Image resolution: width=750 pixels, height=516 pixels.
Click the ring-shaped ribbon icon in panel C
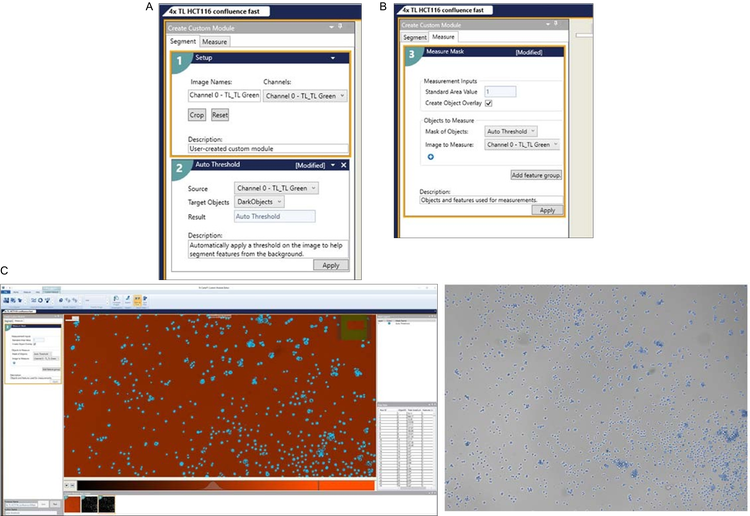[40, 300]
